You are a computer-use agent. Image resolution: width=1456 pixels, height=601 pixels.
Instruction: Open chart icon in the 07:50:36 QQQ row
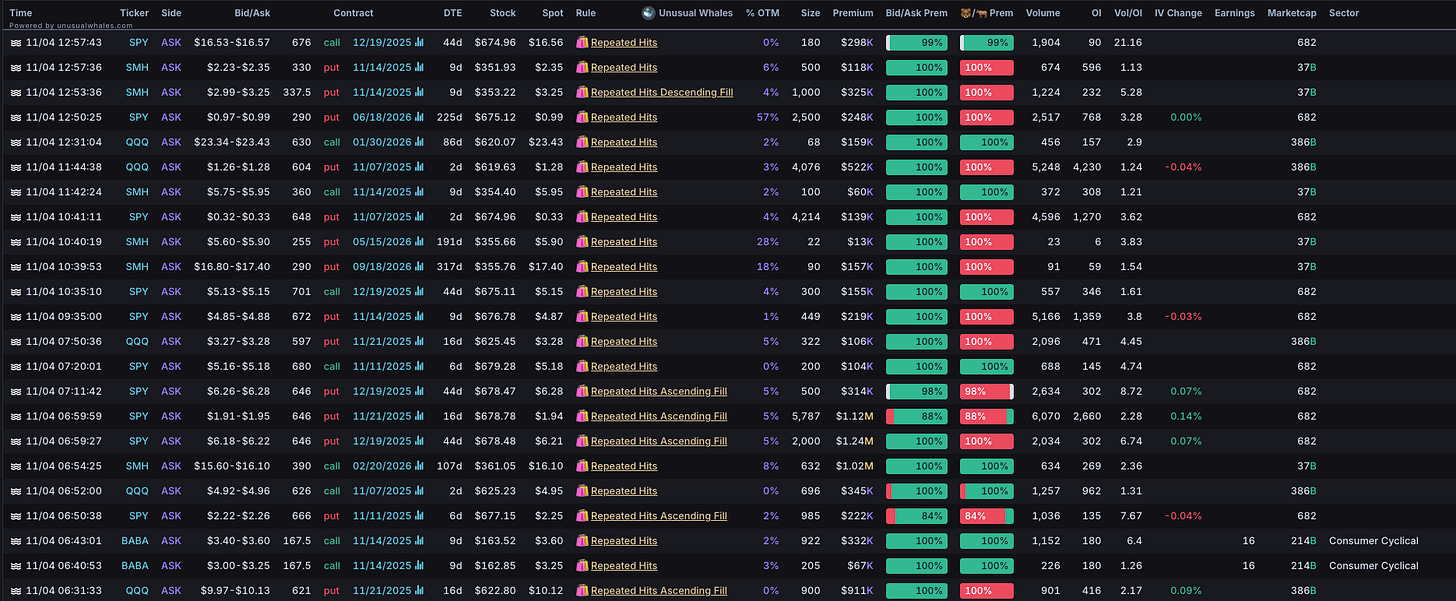(x=419, y=342)
